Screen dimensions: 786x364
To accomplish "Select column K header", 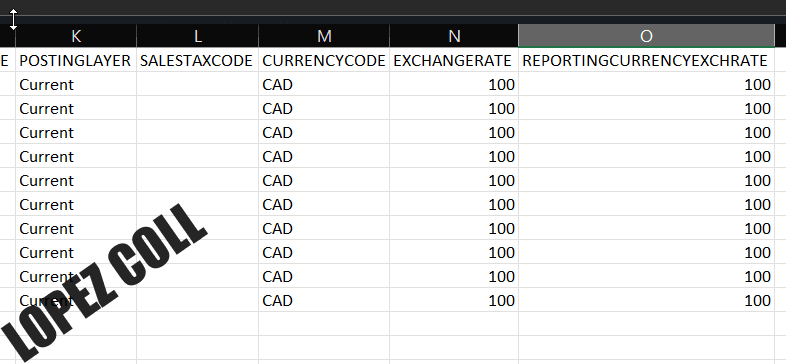I will tap(76, 36).
